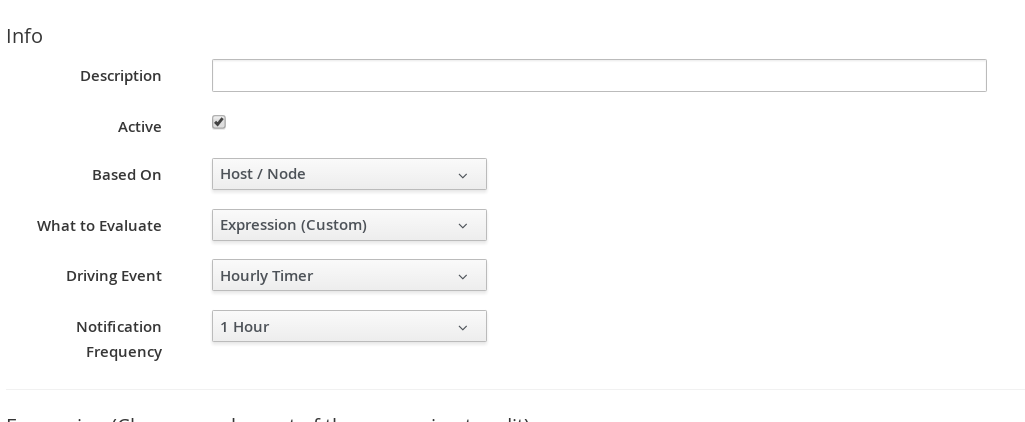Click the Active label text

pos(140,127)
